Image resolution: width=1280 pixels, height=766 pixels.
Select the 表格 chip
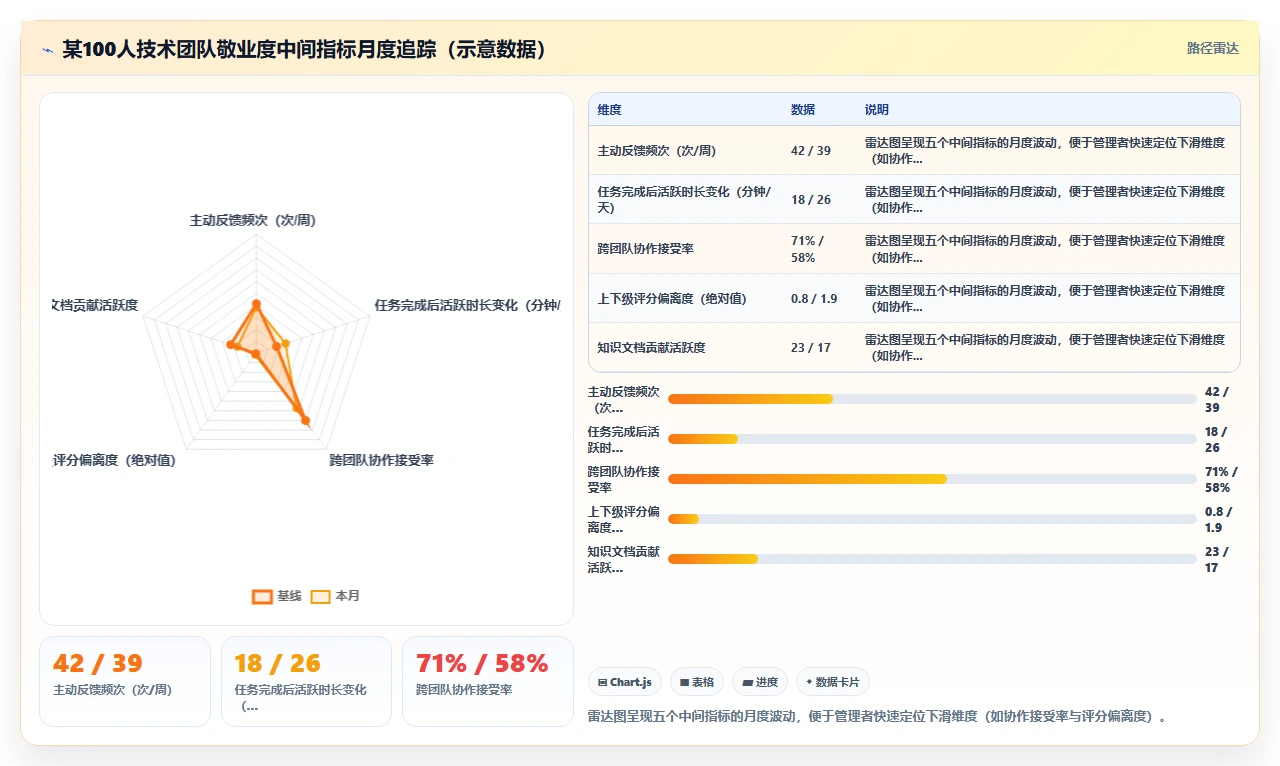click(697, 682)
